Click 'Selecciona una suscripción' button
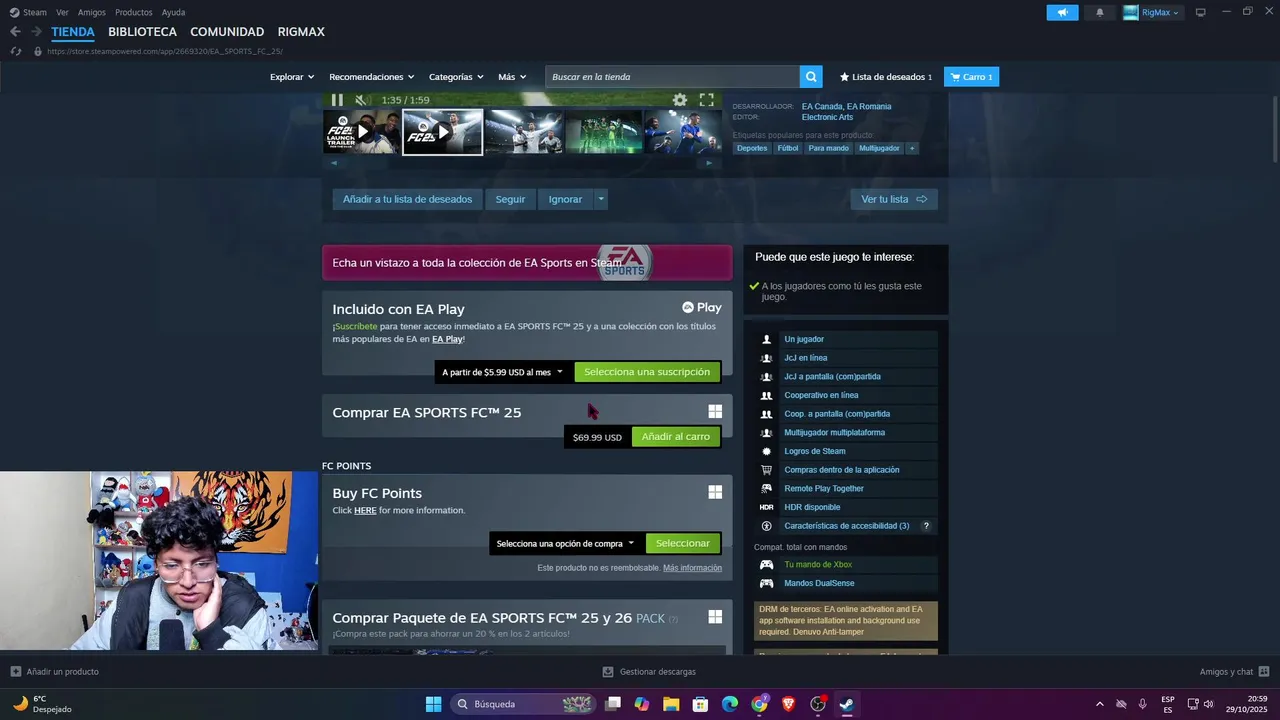The height and width of the screenshot is (720, 1280). 647,372
